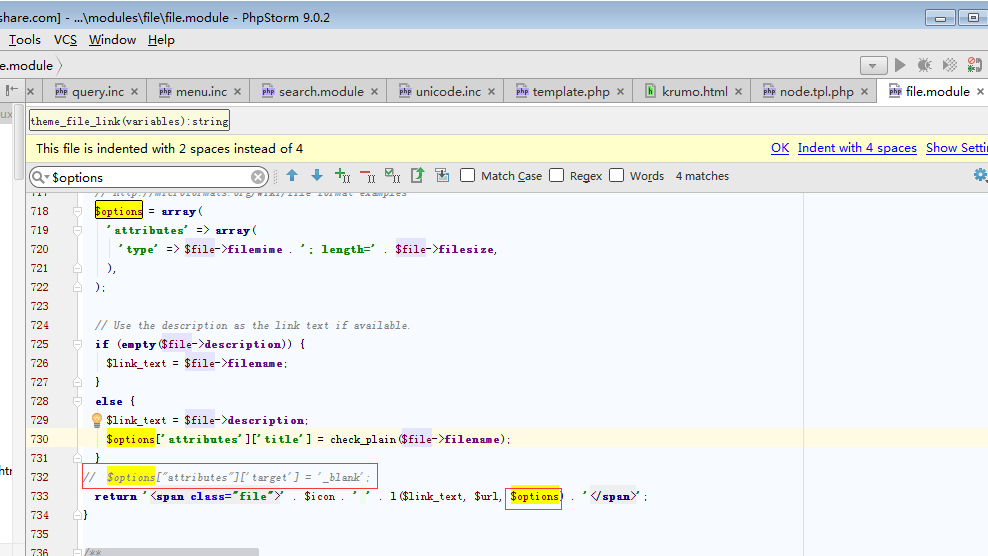988x556 pixels.
Task: Click line number 730 in gutter
Action: tap(39, 439)
